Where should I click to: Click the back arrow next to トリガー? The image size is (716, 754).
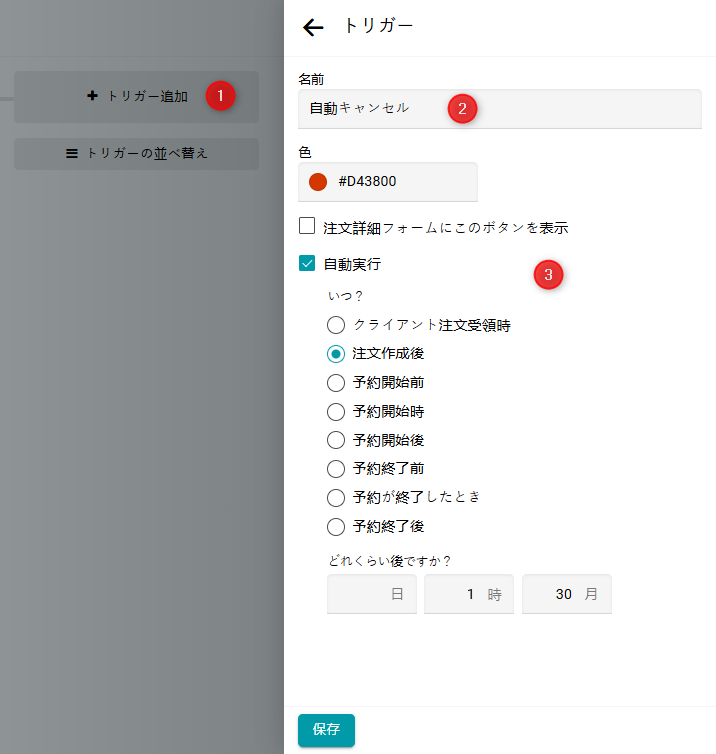click(x=313, y=27)
